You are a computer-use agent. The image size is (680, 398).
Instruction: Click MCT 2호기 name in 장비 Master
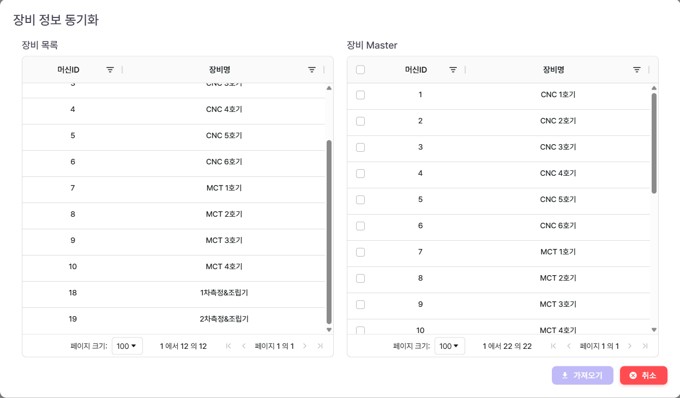coord(558,278)
